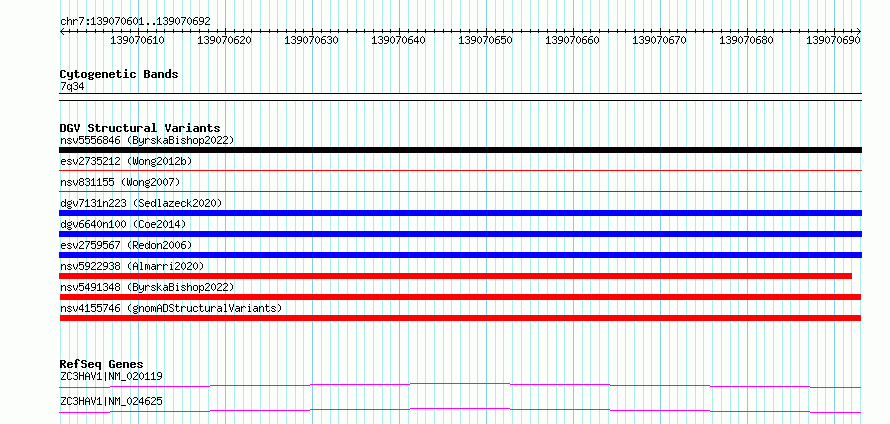Open nsv4155746 (gnomADStructuralVariants) variant label
Viewport: 890px width, 424px height.
tap(171, 308)
